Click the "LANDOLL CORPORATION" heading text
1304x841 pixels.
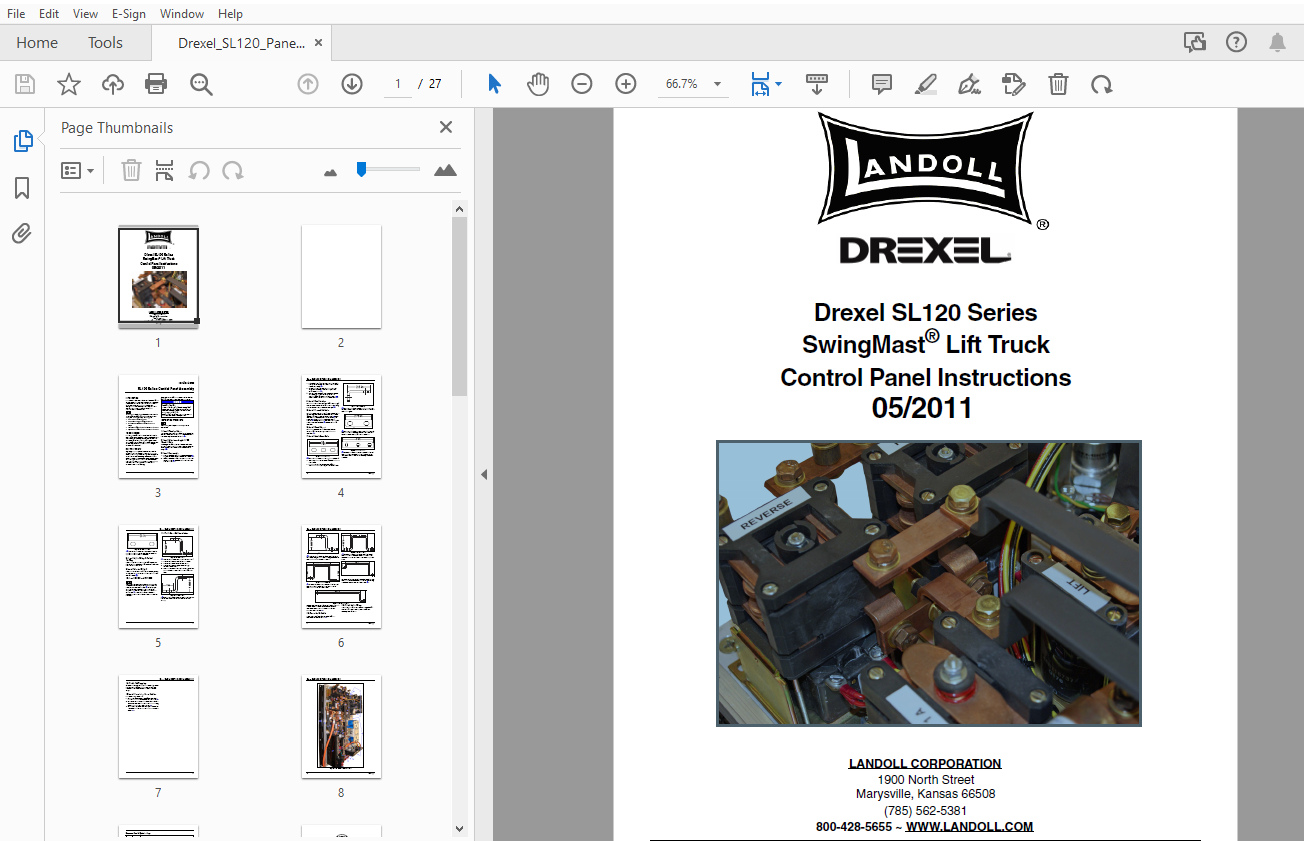click(925, 763)
